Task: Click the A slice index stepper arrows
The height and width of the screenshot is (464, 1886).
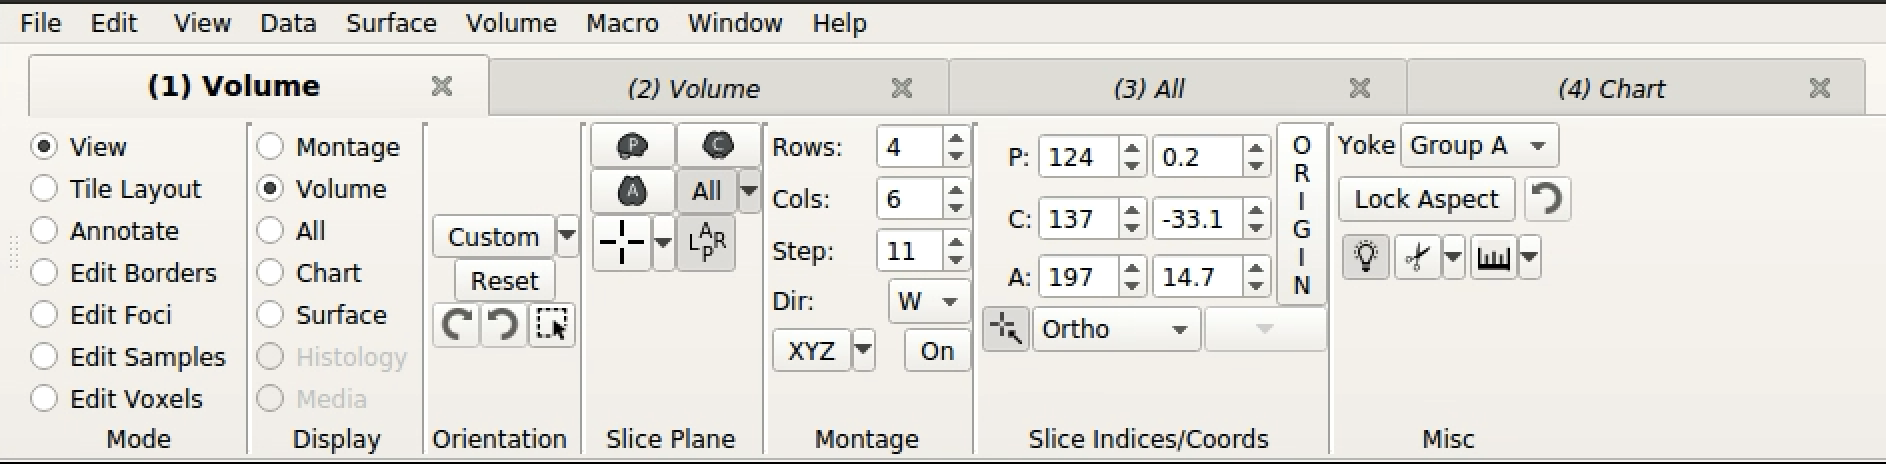Action: (x=1132, y=277)
